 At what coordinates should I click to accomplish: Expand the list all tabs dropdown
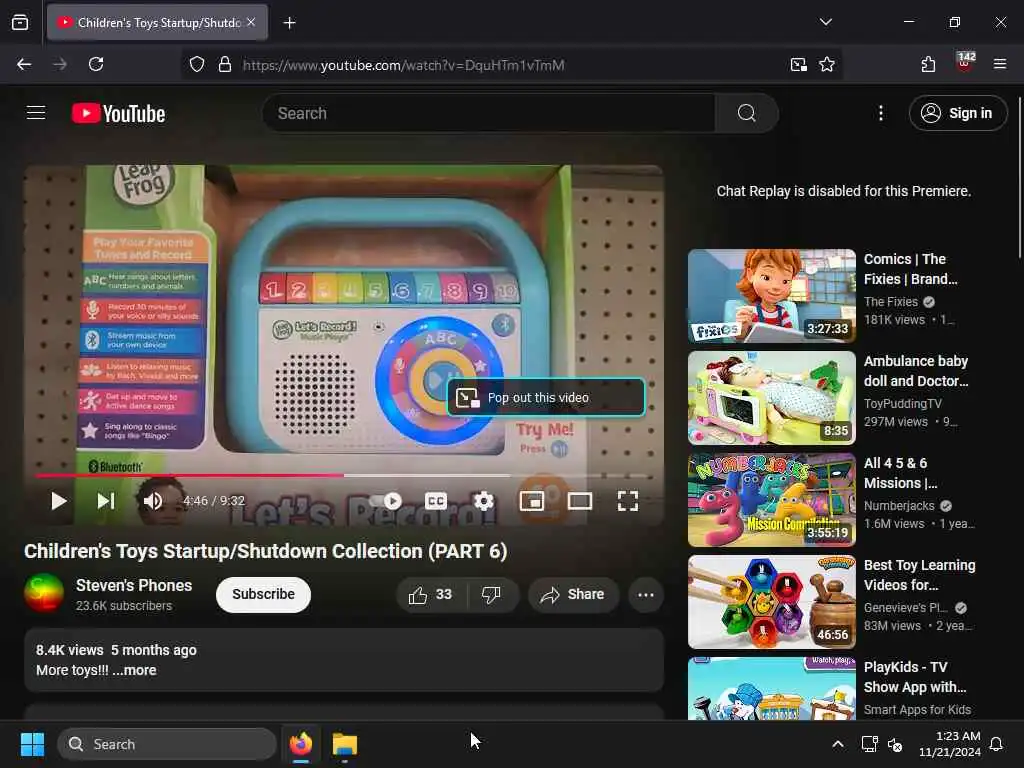[825, 22]
